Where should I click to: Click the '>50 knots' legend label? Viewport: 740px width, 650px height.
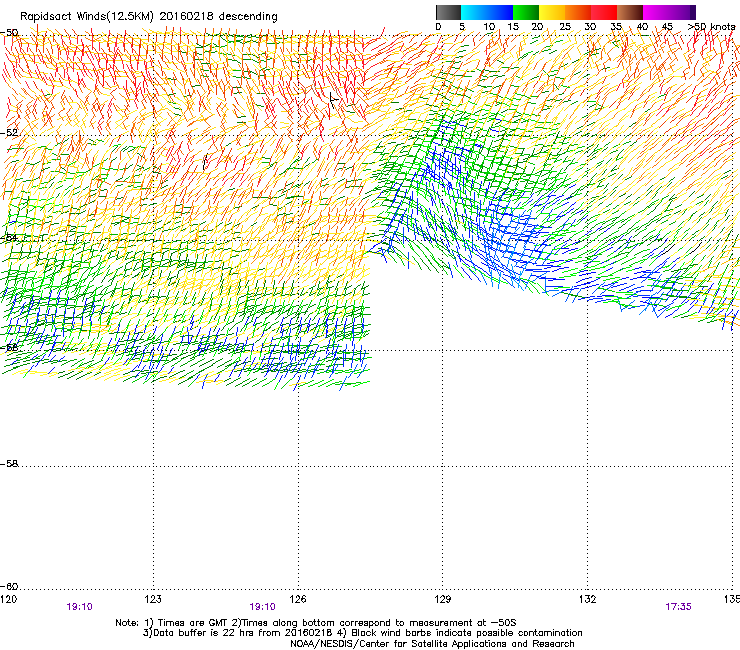point(711,27)
